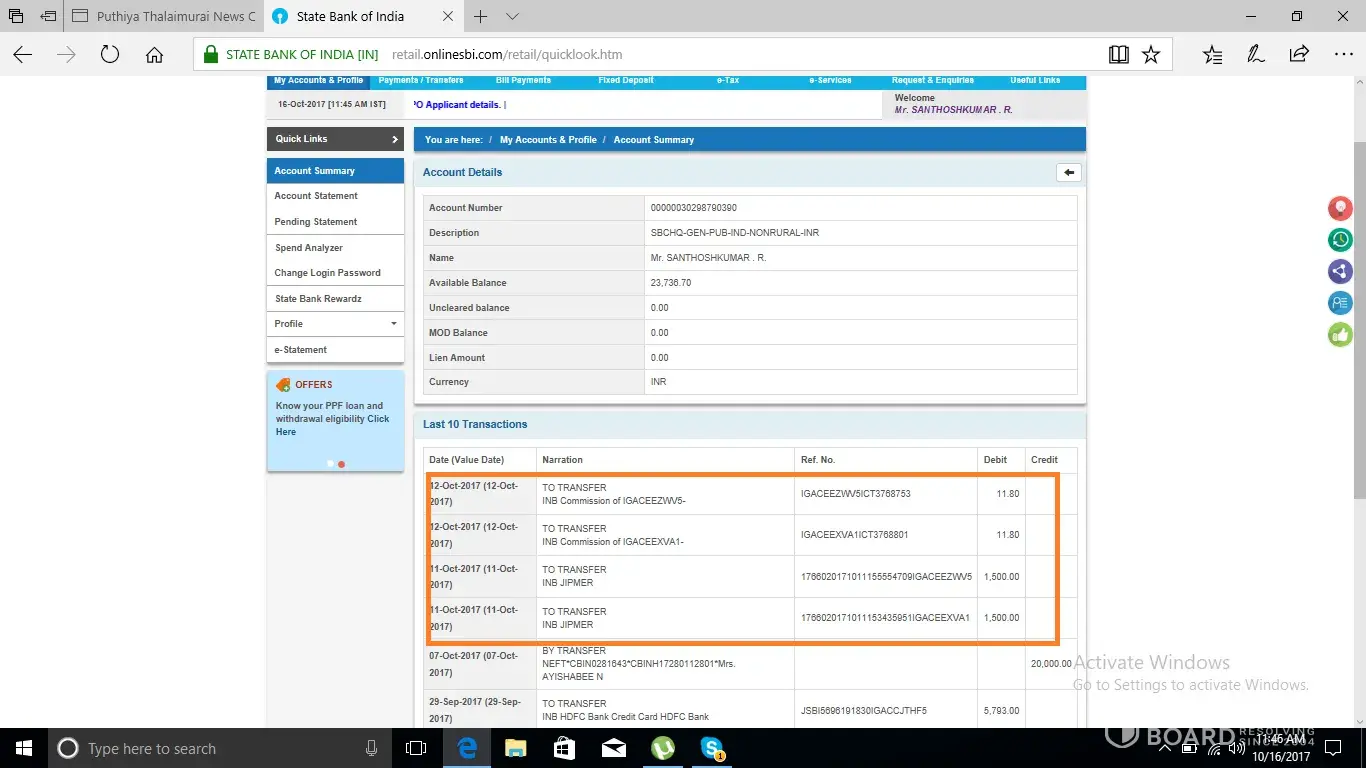Click the purple share floating icon

pos(1340,271)
